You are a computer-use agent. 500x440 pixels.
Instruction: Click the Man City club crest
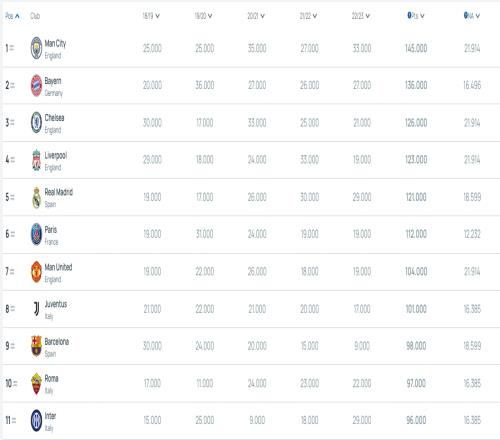(x=36, y=48)
